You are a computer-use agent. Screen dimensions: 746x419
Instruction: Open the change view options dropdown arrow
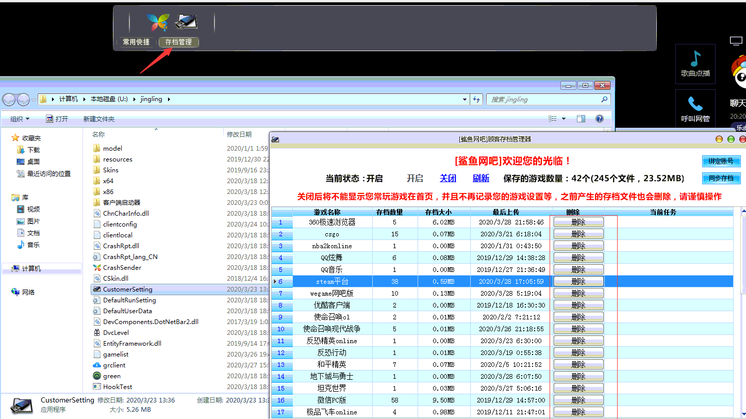click(564, 119)
